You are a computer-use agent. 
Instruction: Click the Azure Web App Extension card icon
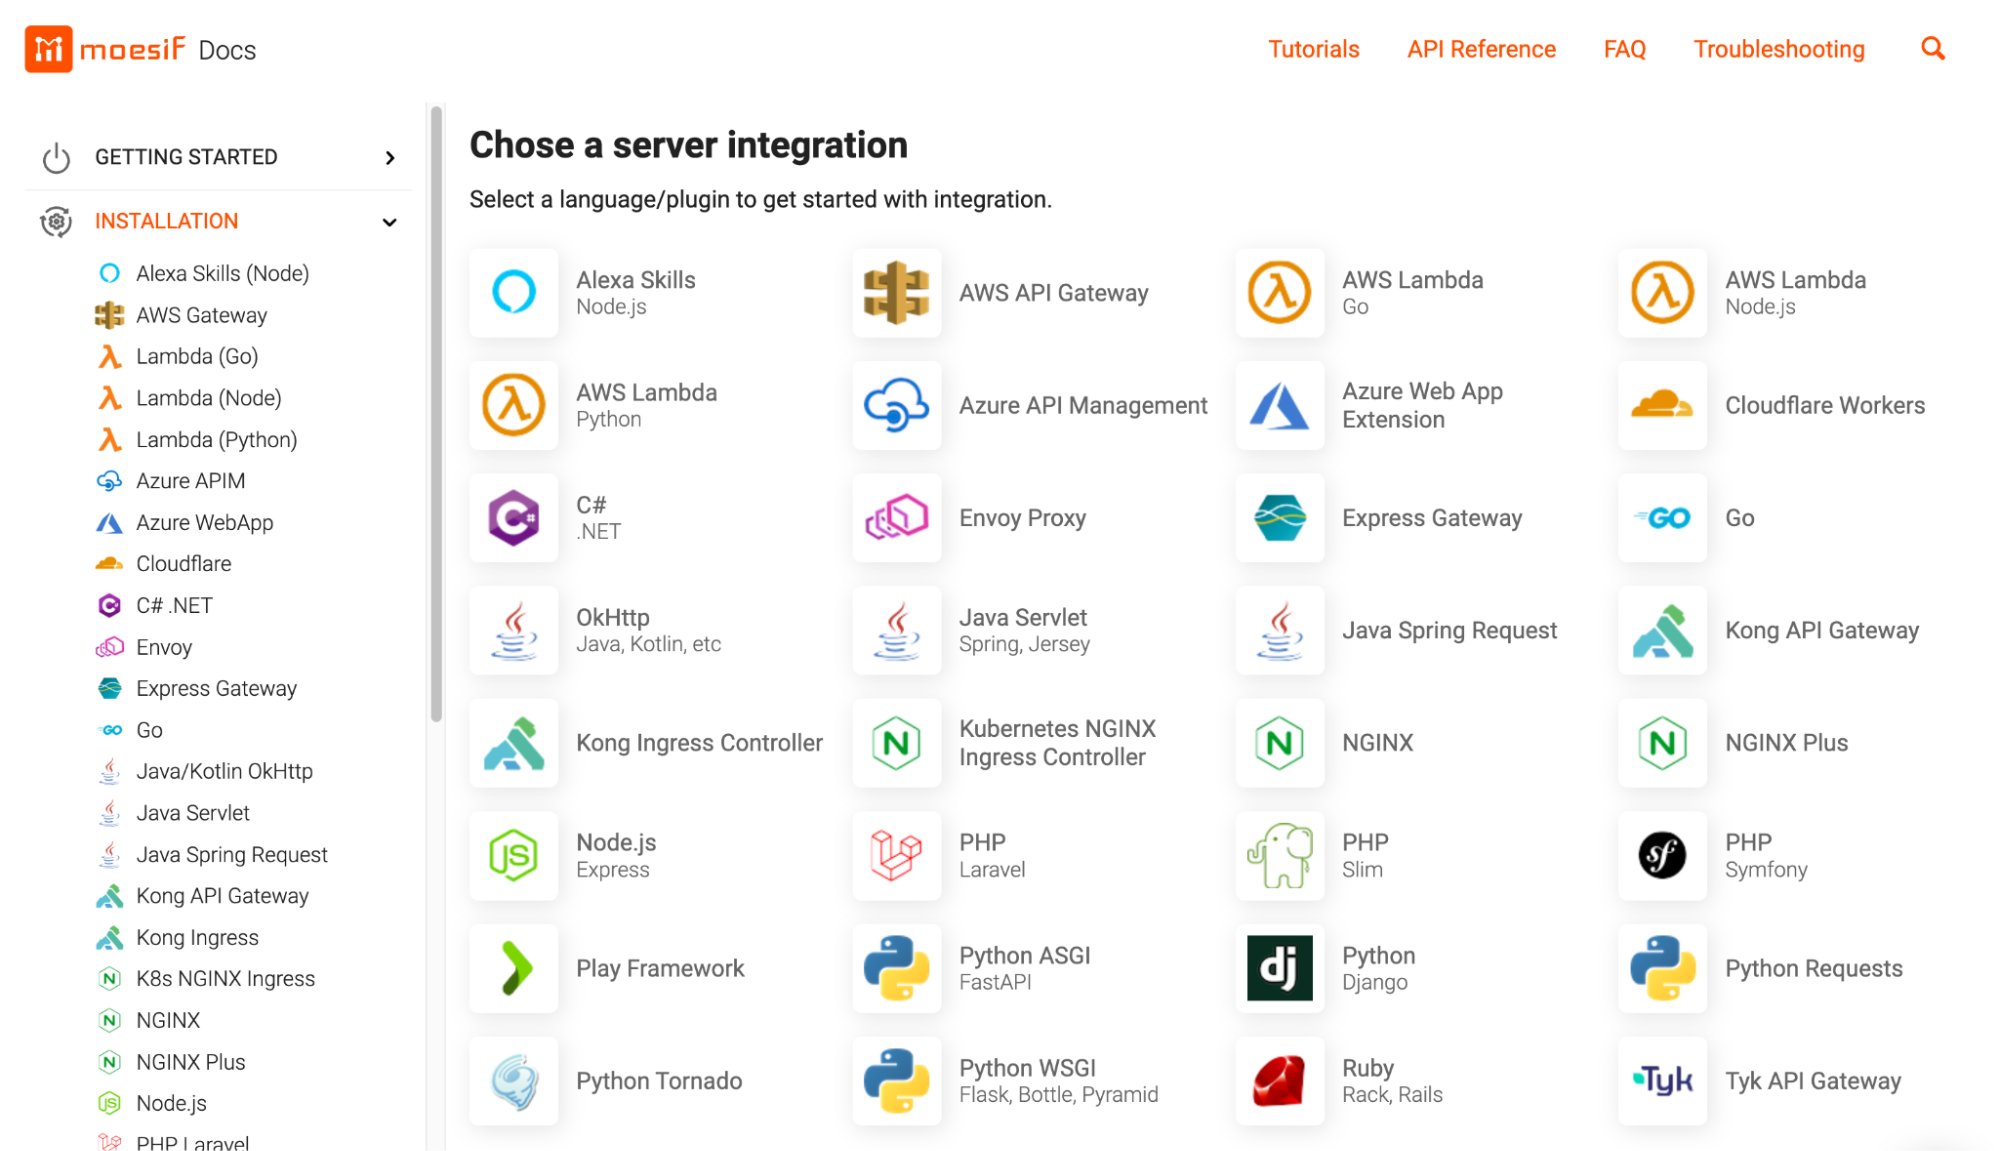1279,405
